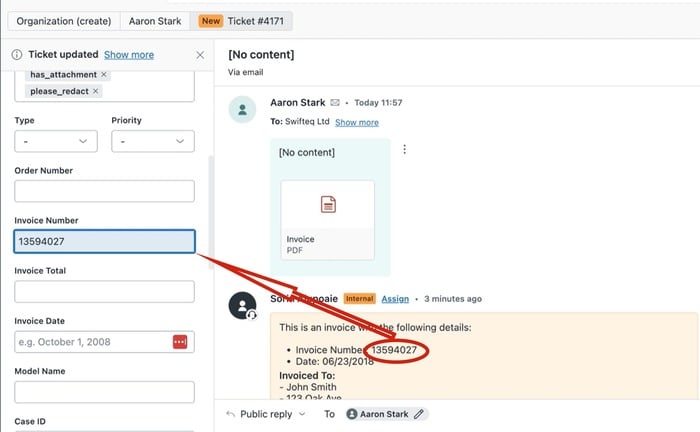Click the user icon in the Aaron Stark recipient chip

(352, 414)
